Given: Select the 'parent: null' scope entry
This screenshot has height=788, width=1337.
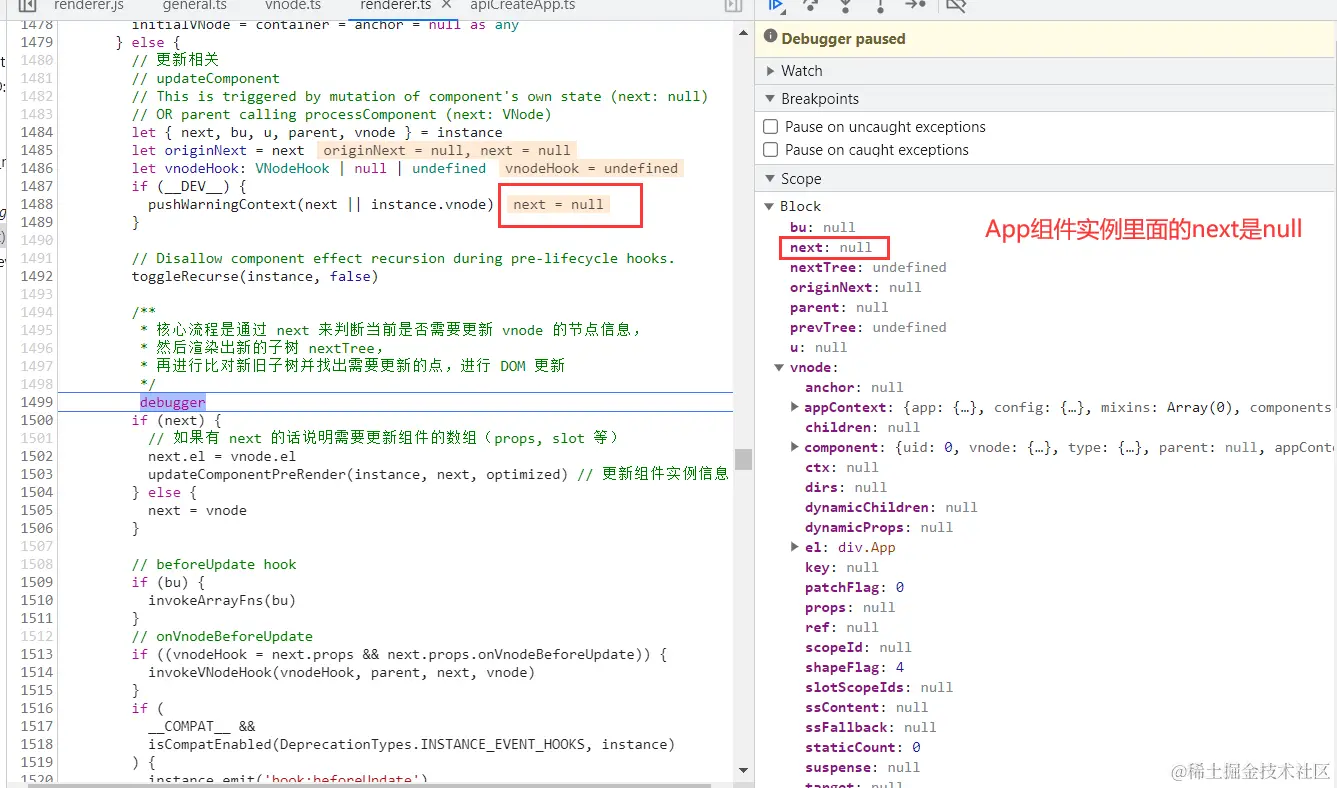Looking at the screenshot, I should click(x=839, y=307).
